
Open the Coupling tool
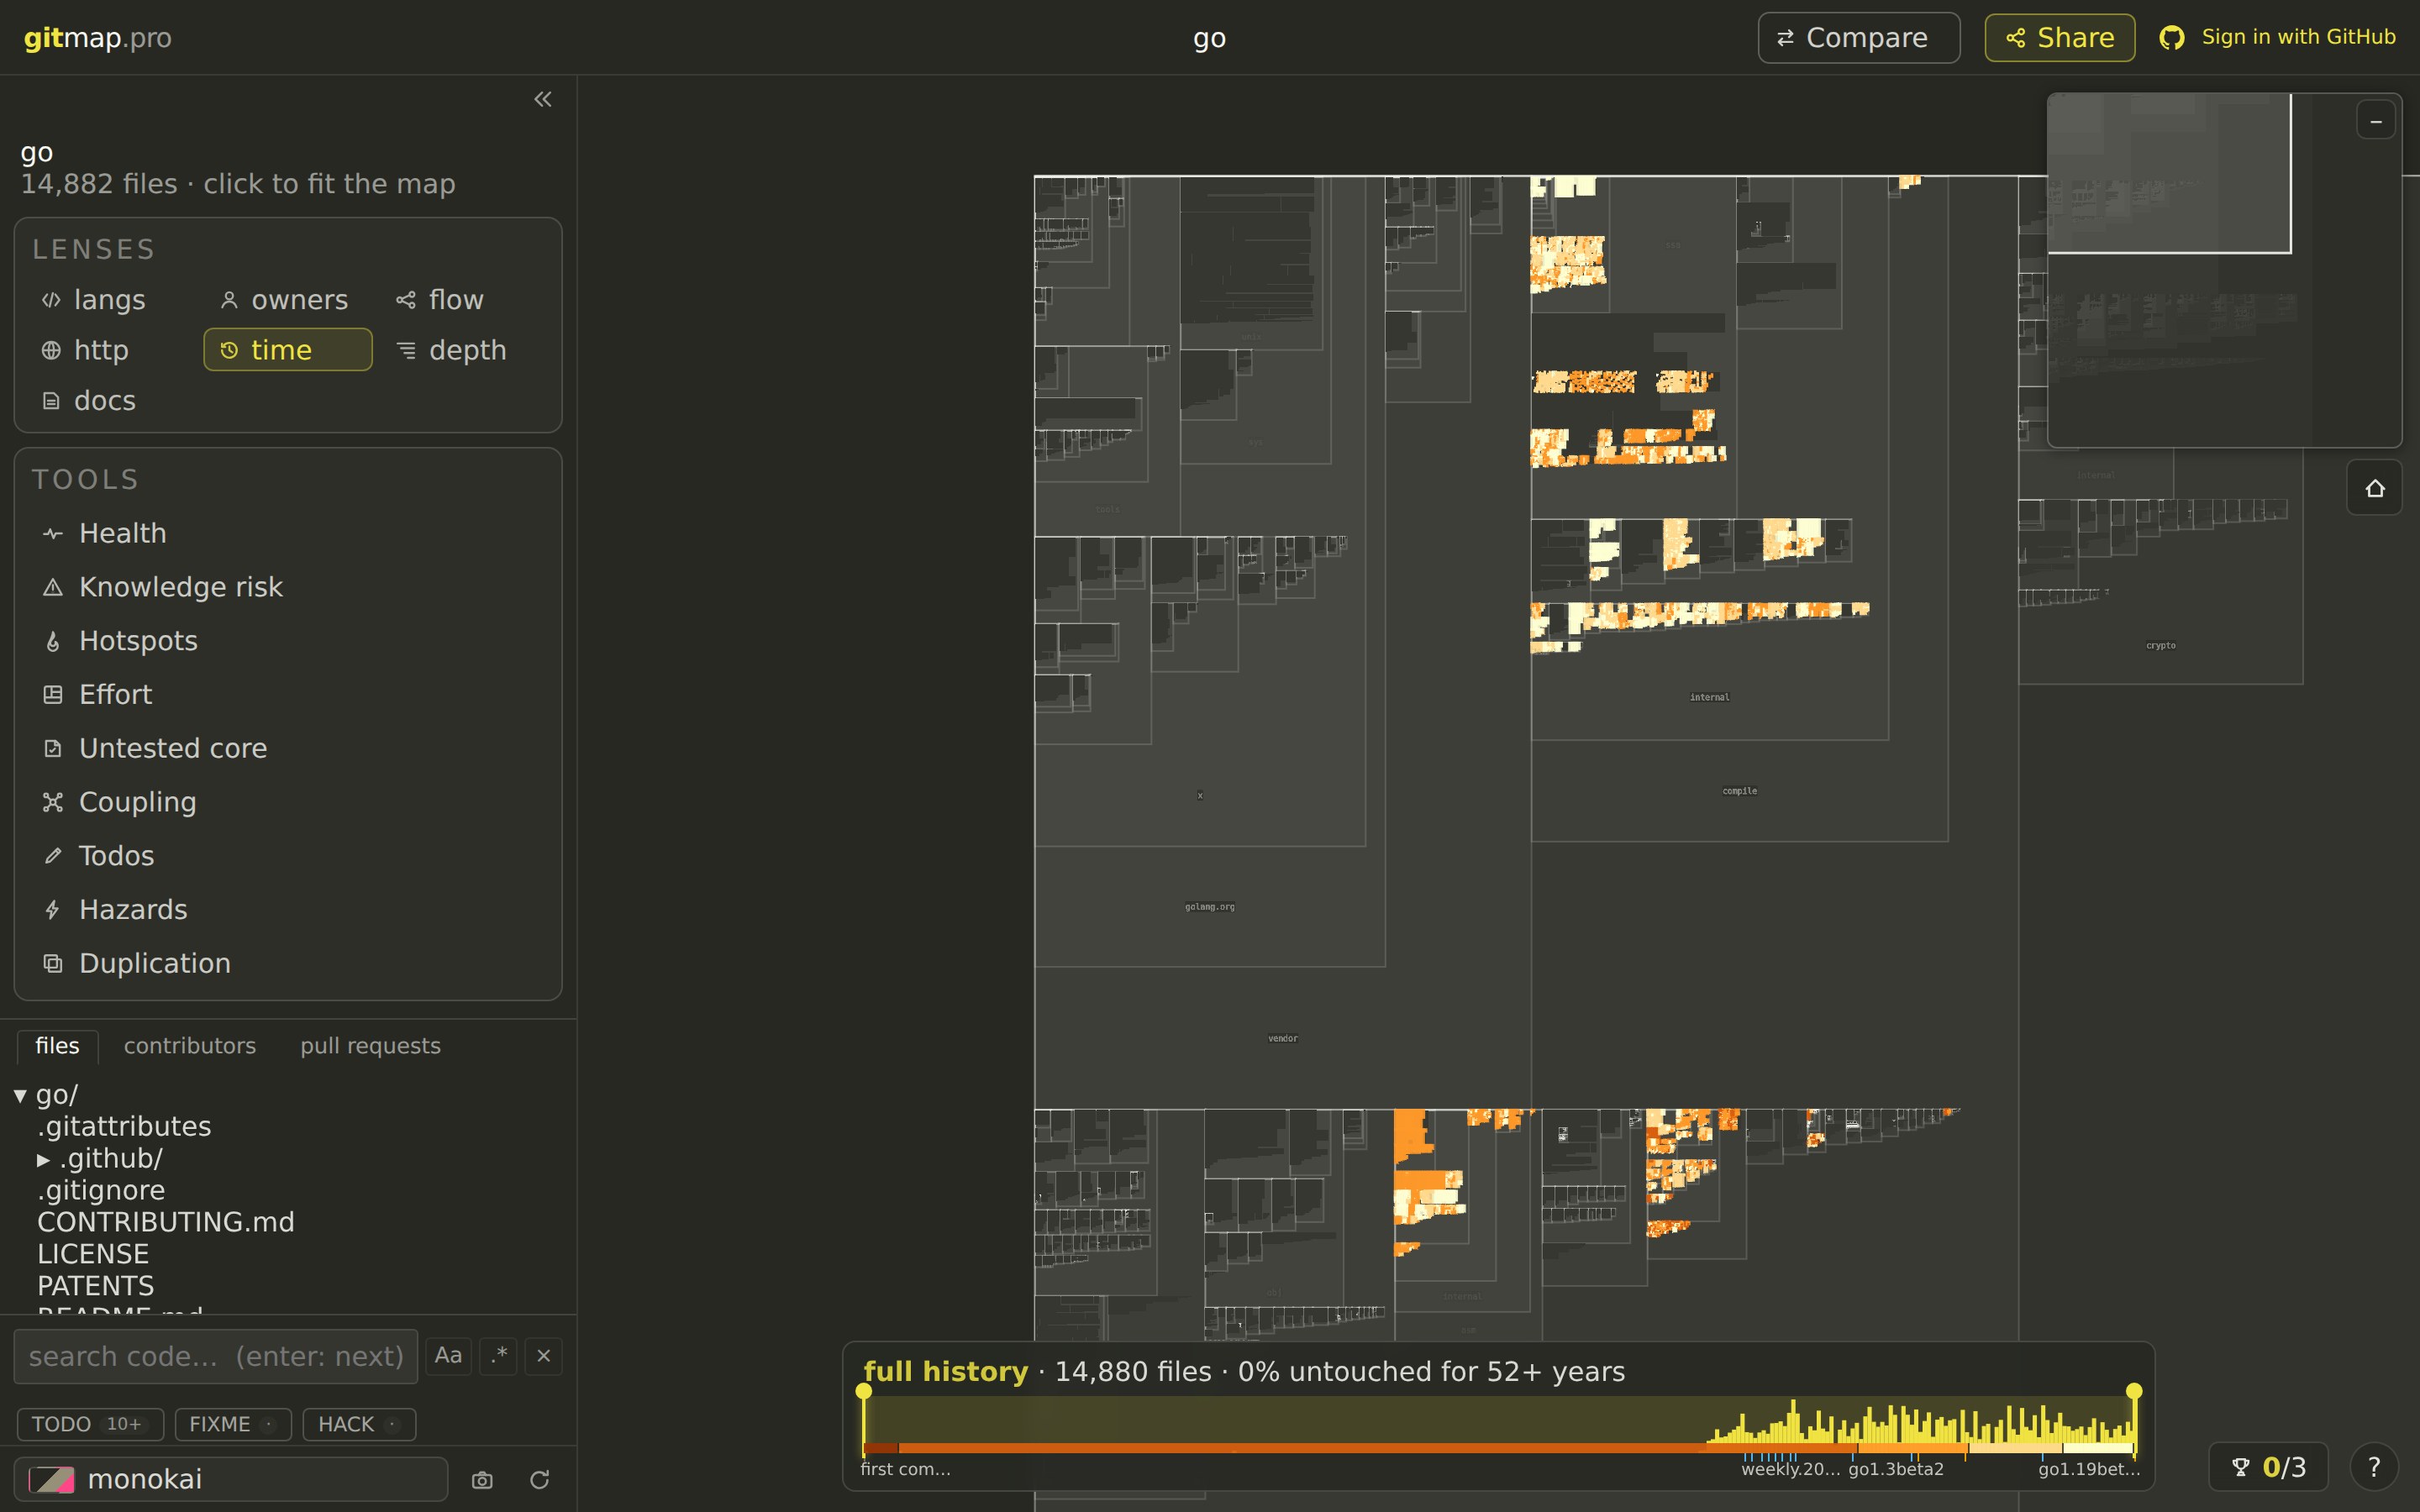pos(288,802)
